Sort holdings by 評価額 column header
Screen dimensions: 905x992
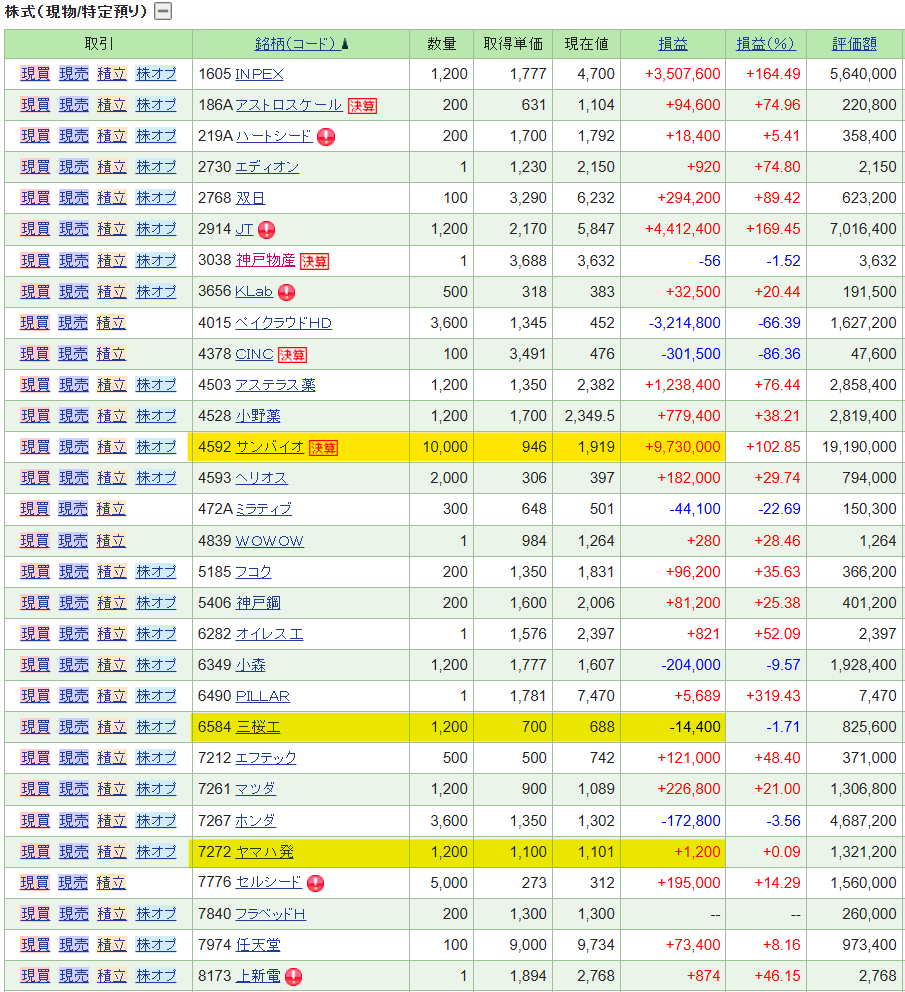point(854,44)
